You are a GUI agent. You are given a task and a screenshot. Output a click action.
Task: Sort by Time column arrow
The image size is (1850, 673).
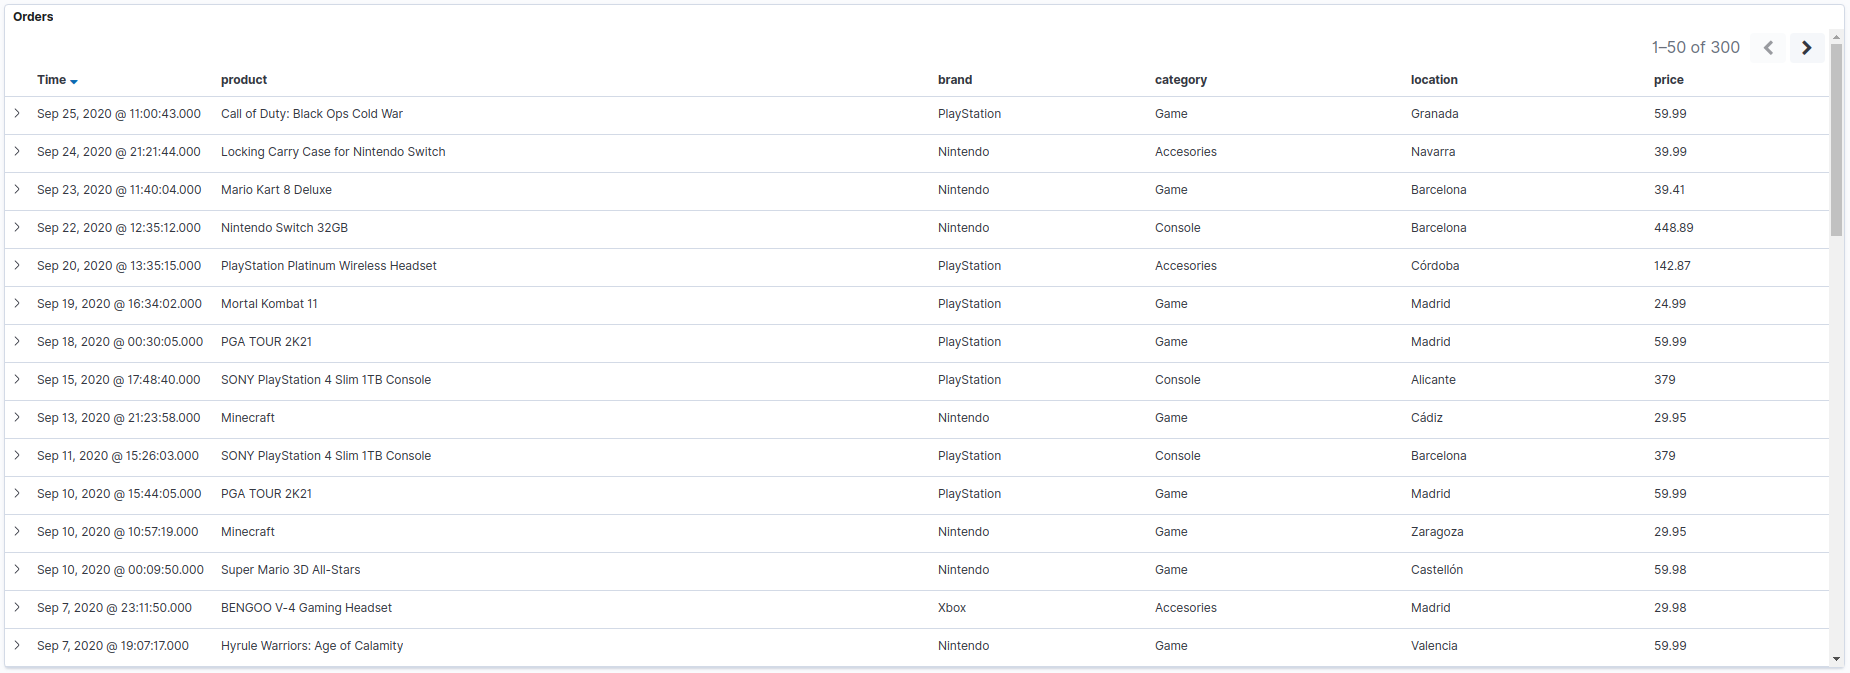[x=74, y=81]
